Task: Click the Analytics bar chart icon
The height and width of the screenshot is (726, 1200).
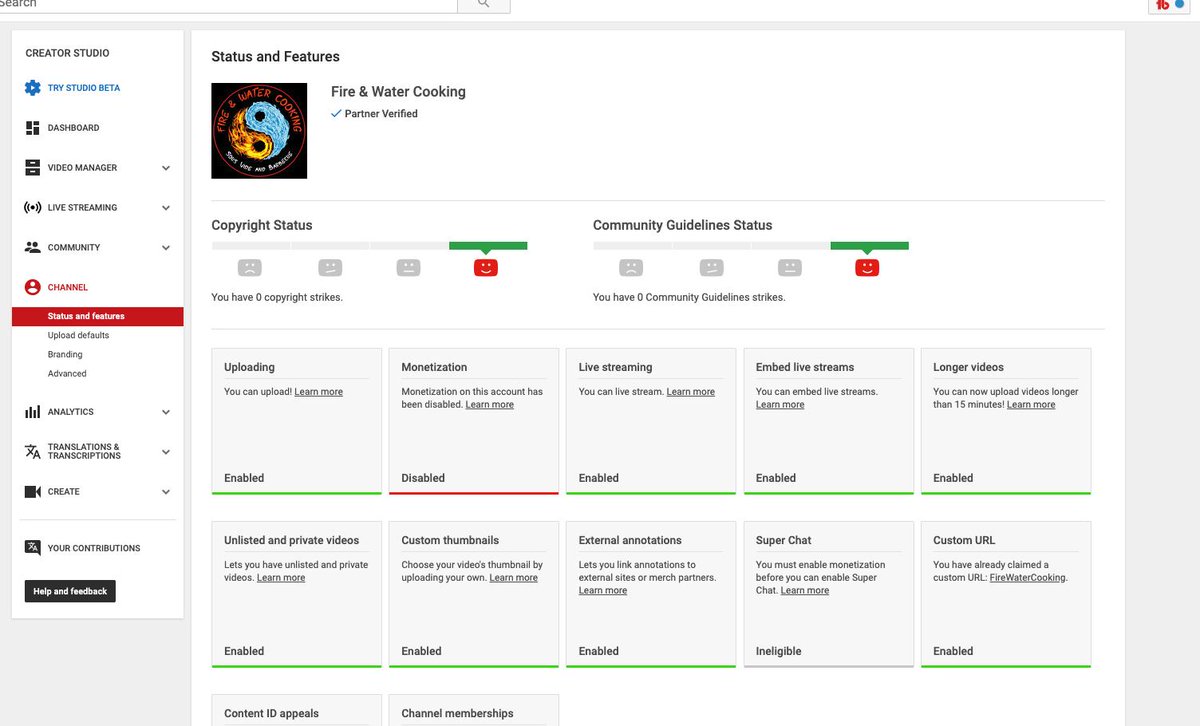Action: pos(33,412)
